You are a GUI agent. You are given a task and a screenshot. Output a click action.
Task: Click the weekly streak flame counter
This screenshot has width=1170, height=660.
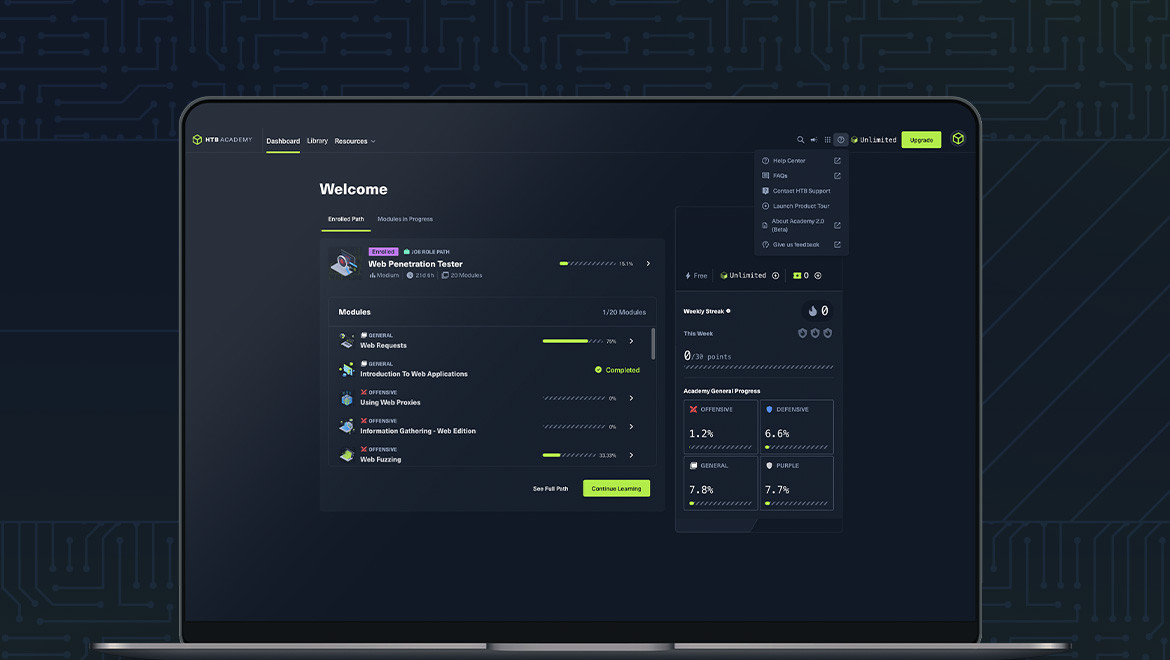click(818, 311)
